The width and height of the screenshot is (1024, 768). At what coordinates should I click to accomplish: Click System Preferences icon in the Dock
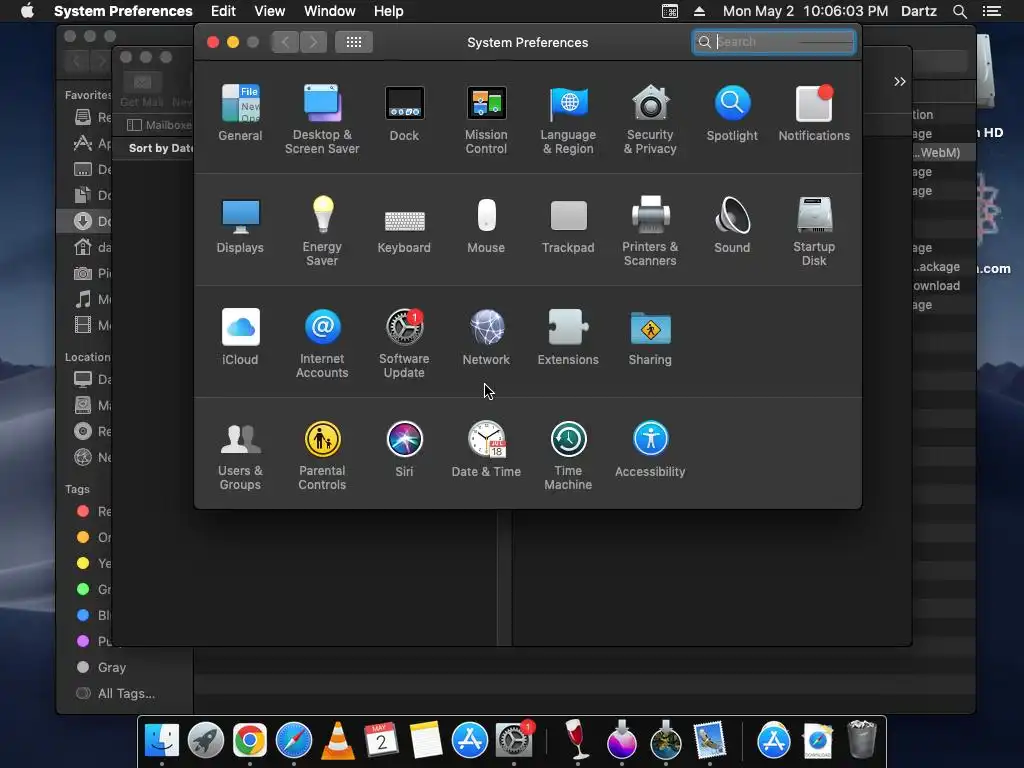point(514,741)
